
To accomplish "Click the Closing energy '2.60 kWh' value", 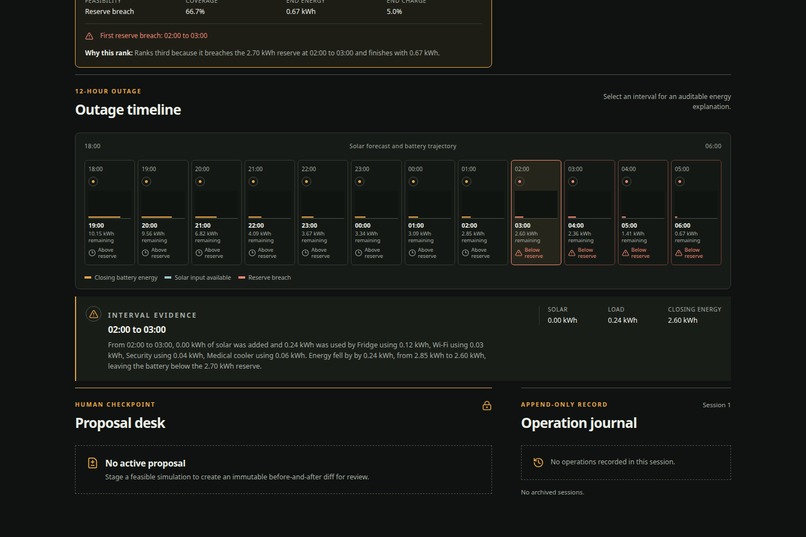I will point(683,320).
